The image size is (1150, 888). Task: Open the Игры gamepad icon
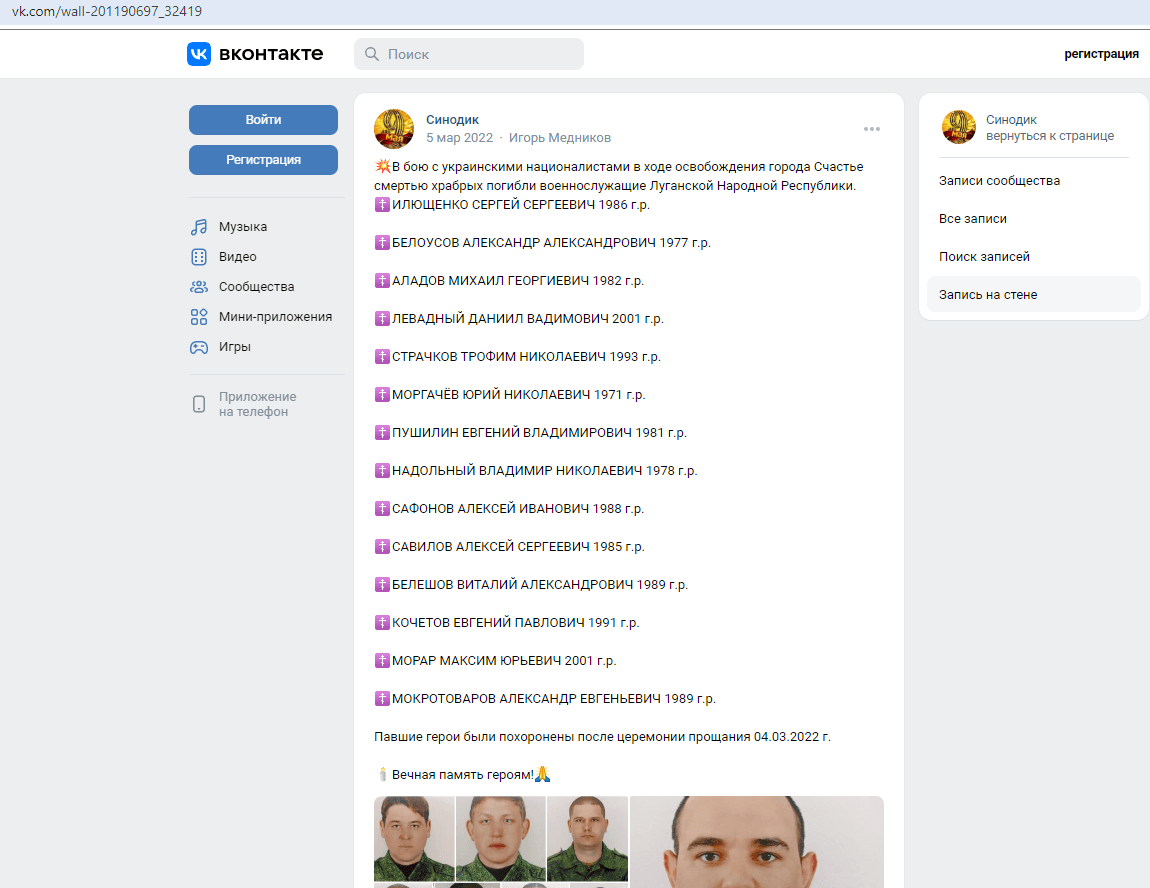199,347
